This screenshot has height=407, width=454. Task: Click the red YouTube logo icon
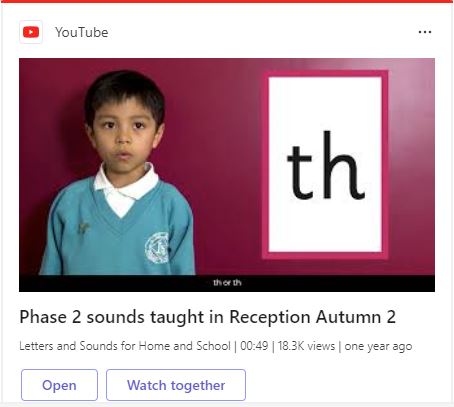31,32
